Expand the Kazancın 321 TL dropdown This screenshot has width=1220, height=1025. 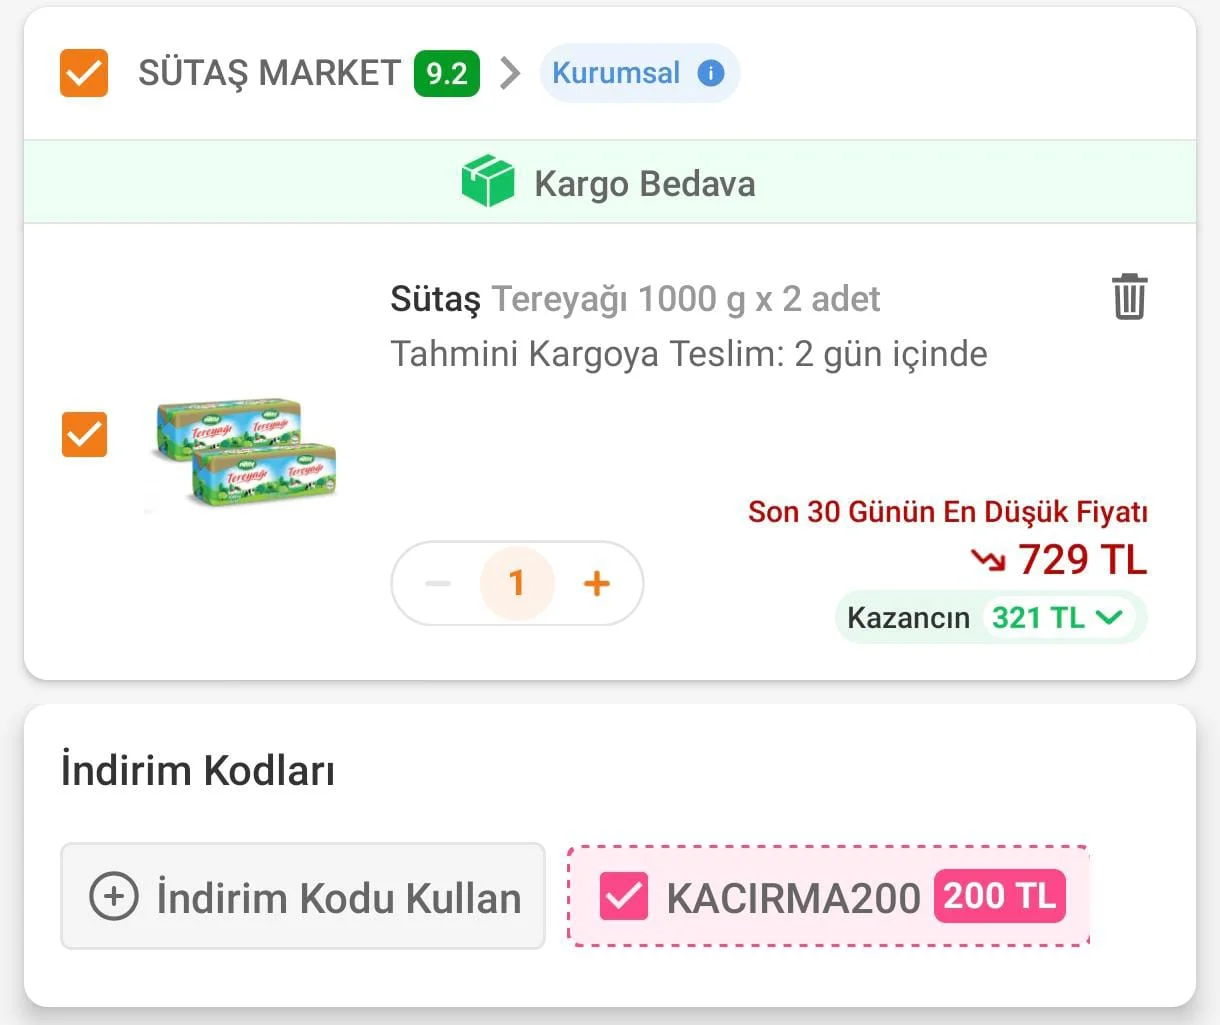pos(991,618)
